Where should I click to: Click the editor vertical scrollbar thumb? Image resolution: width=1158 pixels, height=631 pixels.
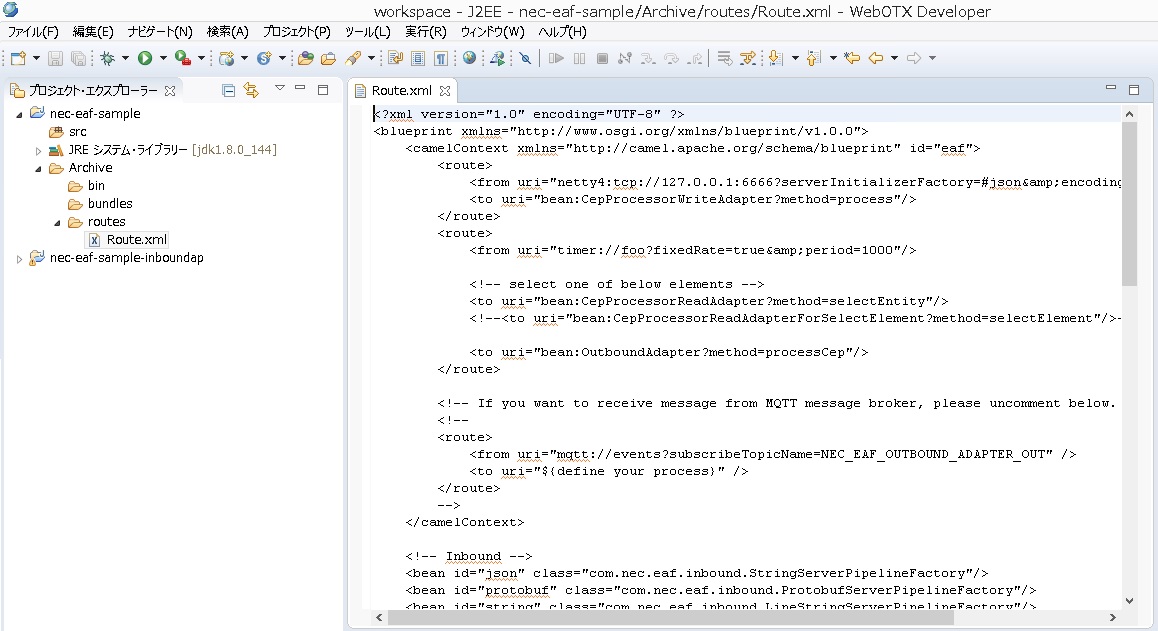click(1129, 202)
